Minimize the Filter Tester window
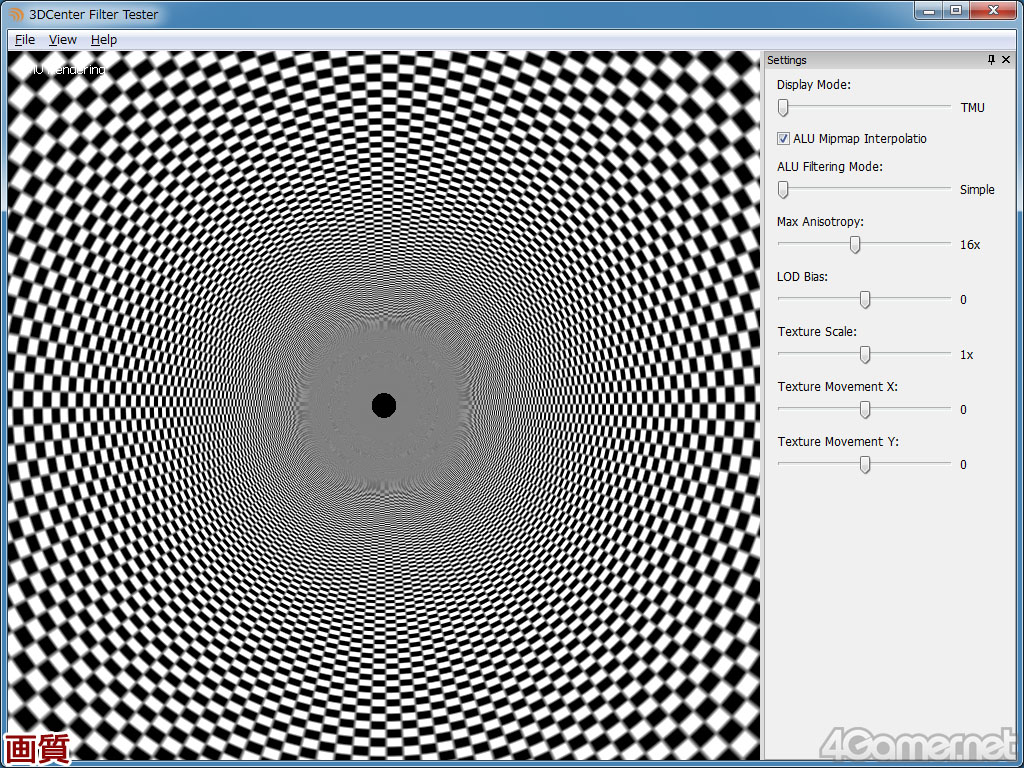The width and height of the screenshot is (1024, 768). pos(930,11)
